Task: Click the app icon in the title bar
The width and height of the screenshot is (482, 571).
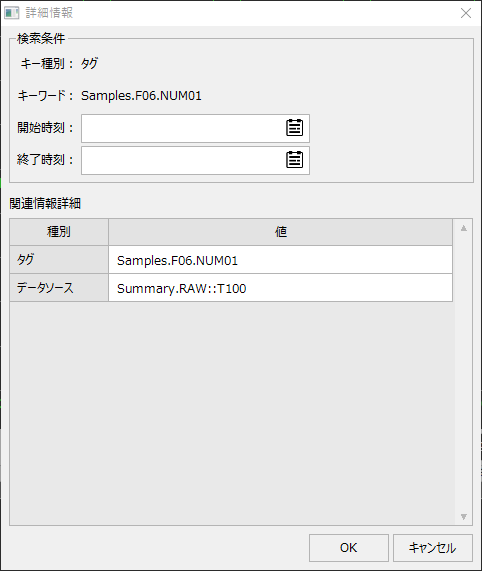Action: 11,13
